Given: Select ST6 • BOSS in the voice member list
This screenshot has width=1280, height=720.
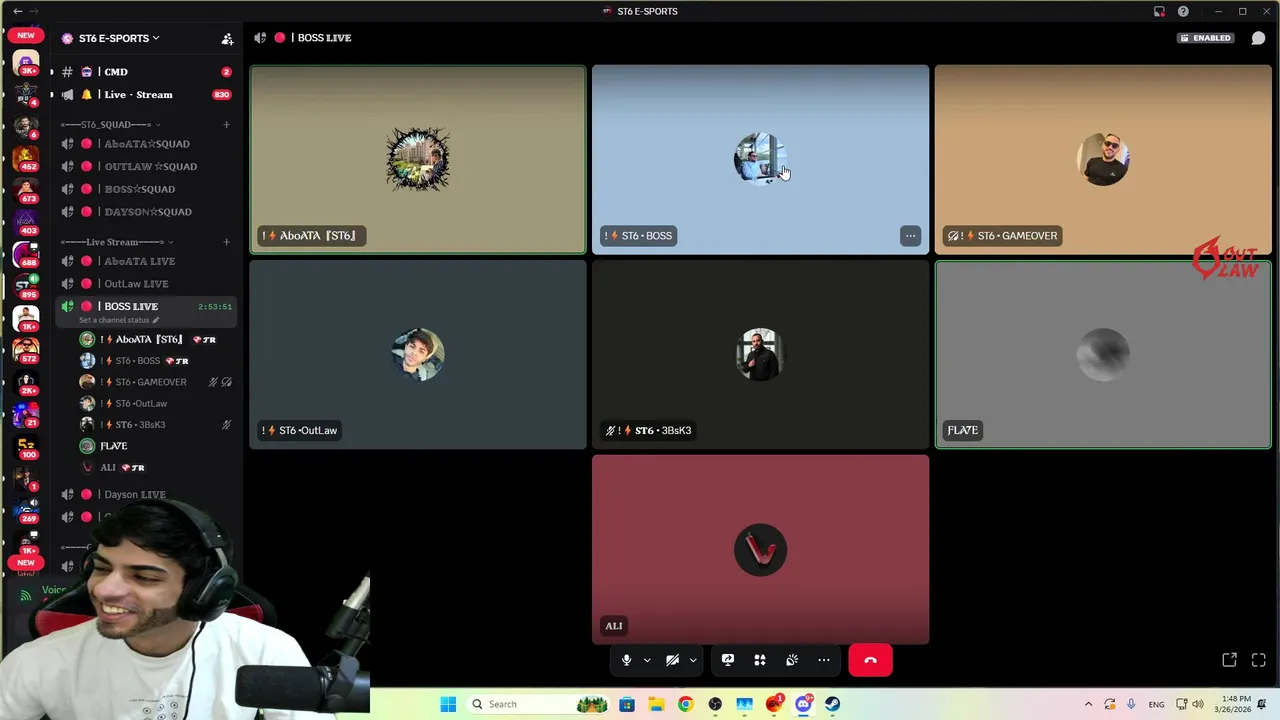Looking at the screenshot, I should 157,361.
